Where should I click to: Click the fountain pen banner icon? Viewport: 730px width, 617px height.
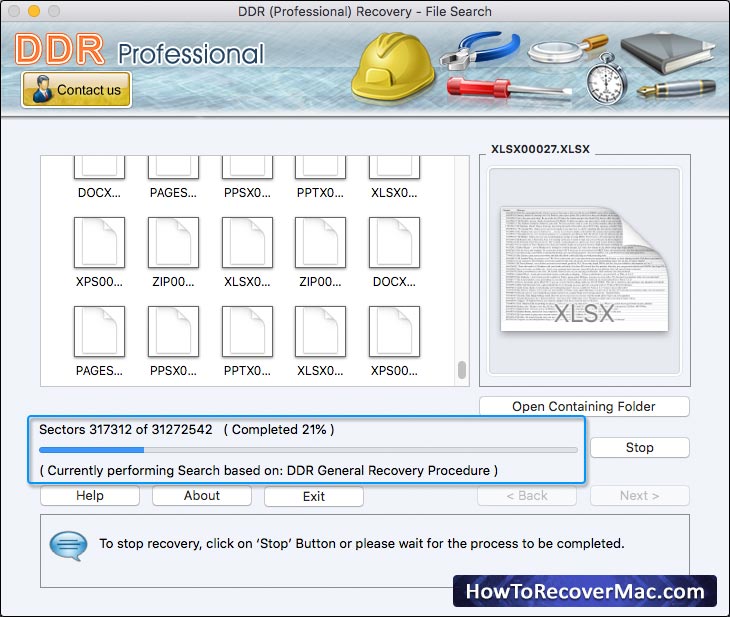click(676, 88)
